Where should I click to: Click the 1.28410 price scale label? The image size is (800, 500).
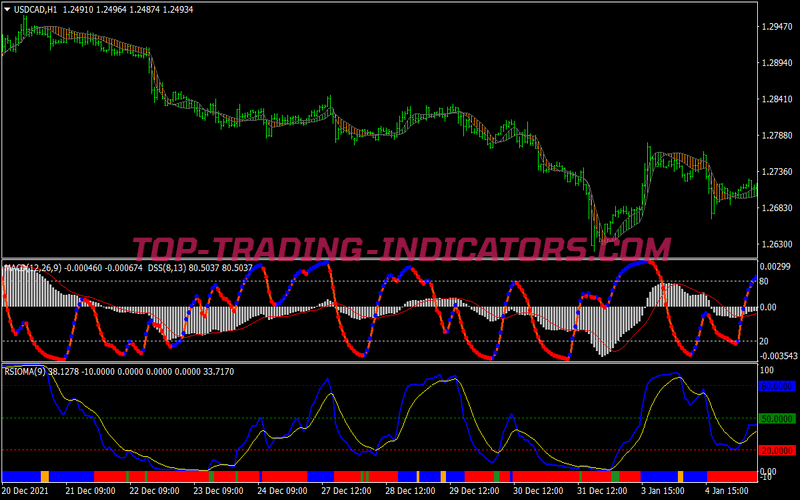pos(778,99)
